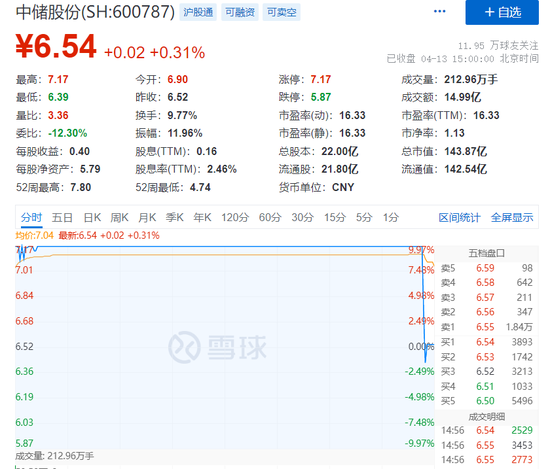Click the current price ¥6.54
Screen dimensions: 550x469
56,46
